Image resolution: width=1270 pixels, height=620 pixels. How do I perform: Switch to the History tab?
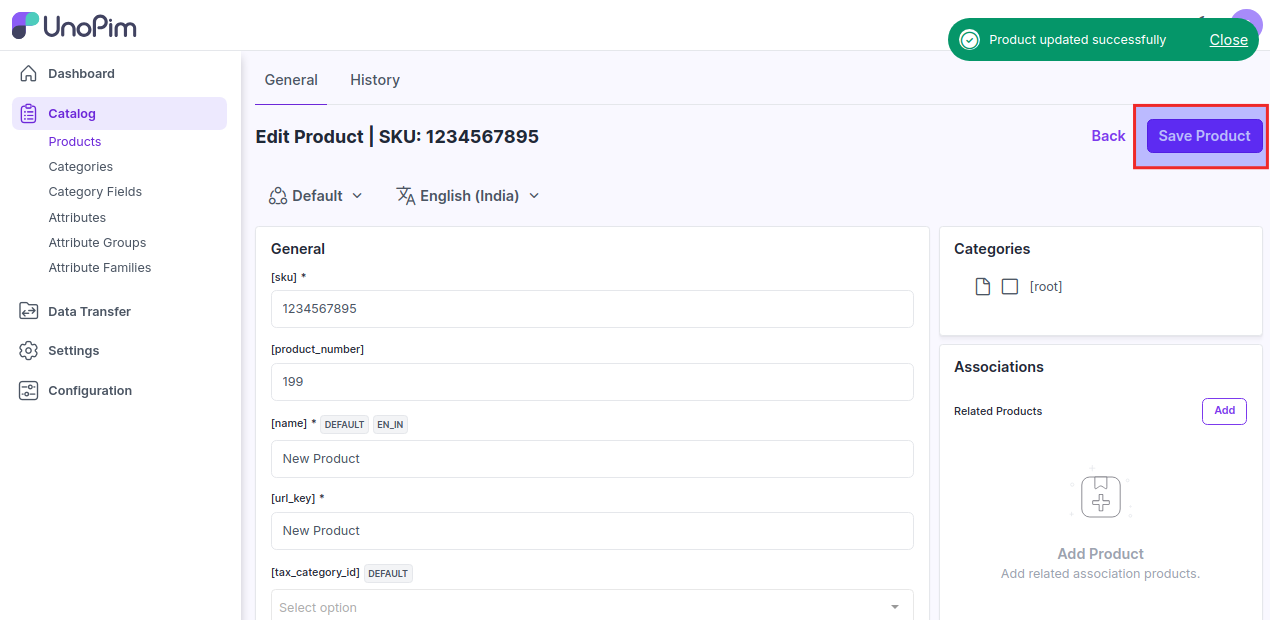tap(375, 80)
